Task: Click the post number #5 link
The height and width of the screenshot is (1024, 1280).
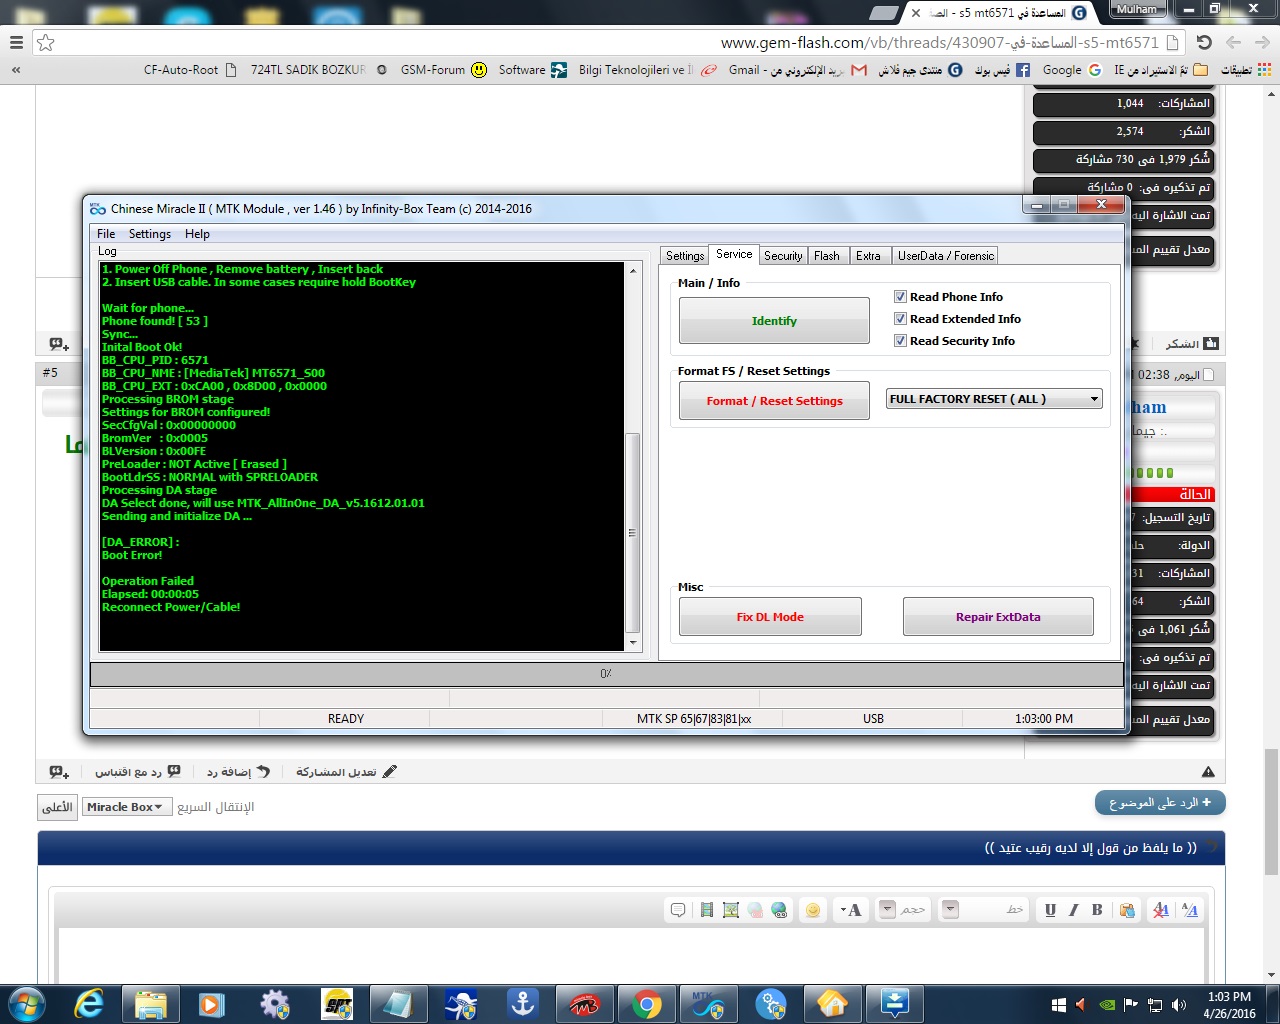Action: (x=50, y=373)
